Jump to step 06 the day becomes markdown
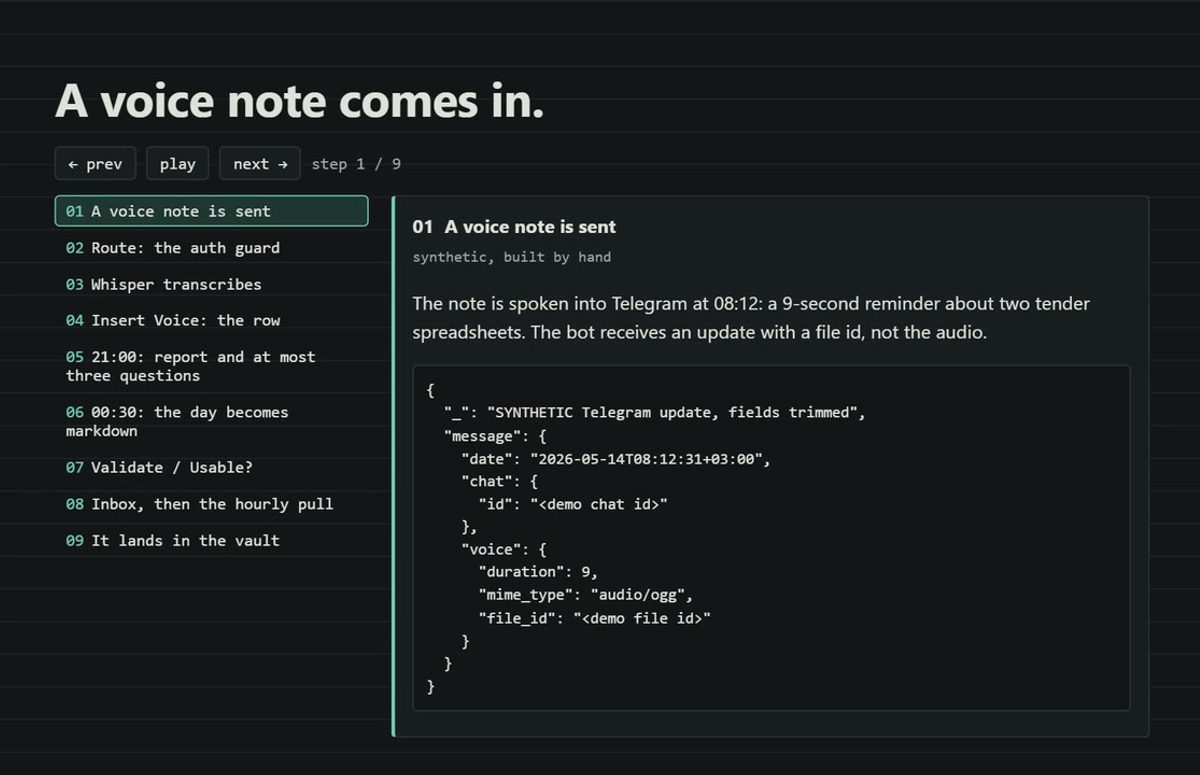Viewport: 1200px width, 775px height. [x=211, y=421]
